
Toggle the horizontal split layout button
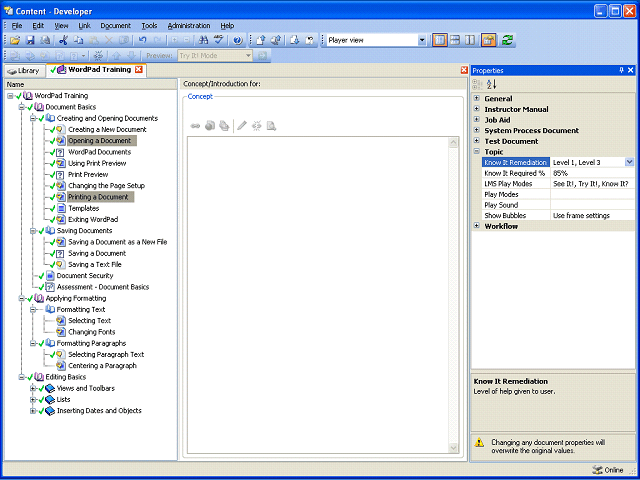pos(455,40)
